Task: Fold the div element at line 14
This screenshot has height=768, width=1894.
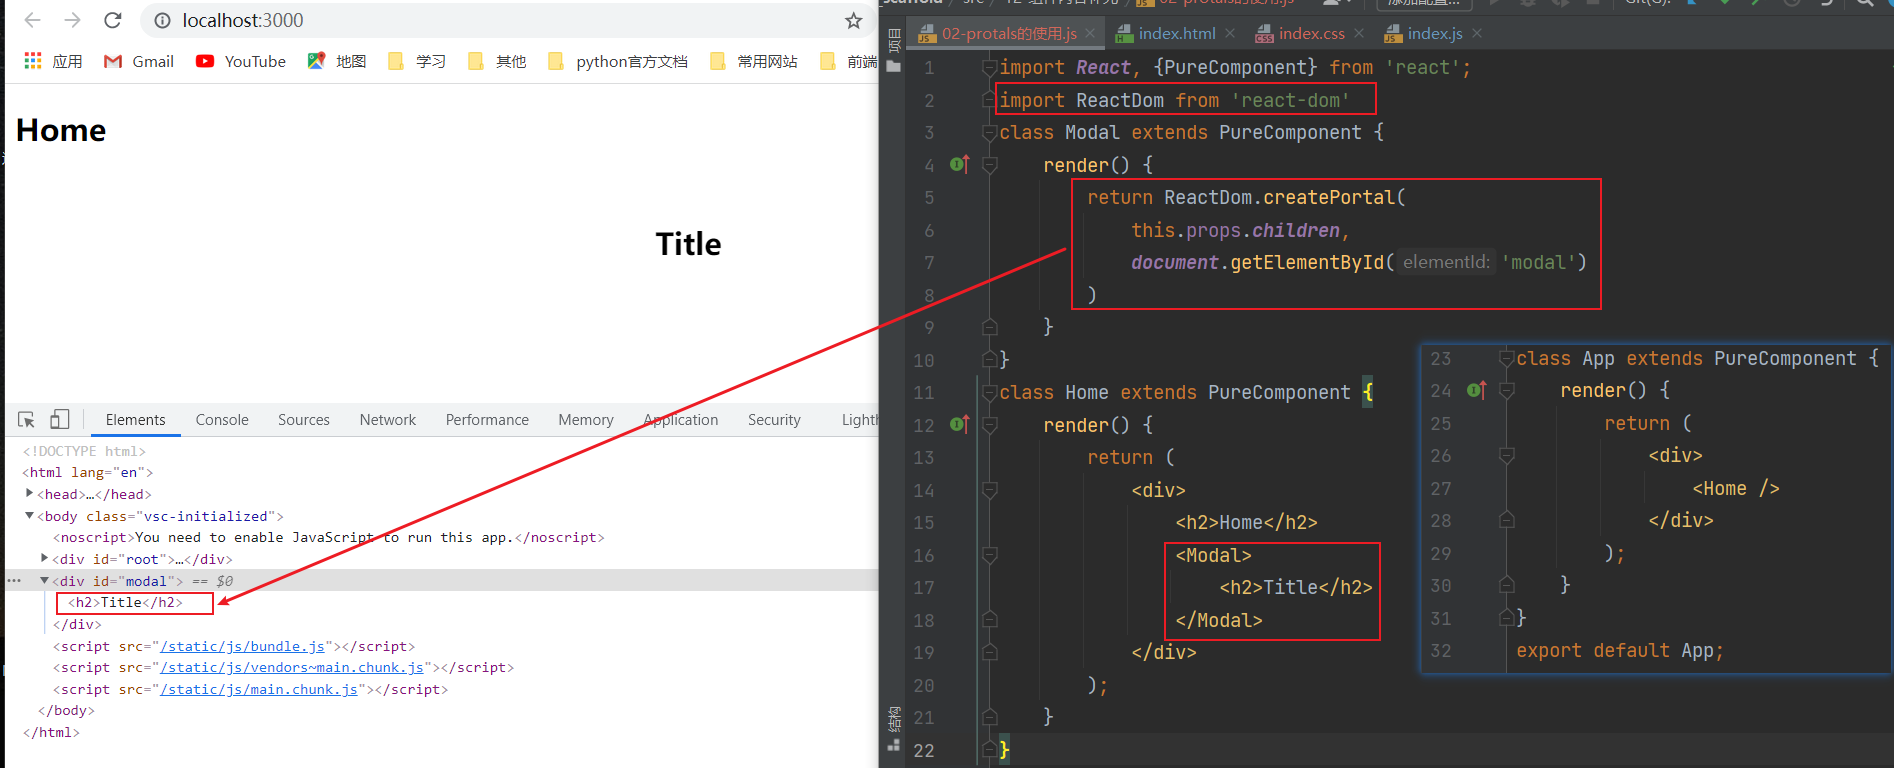Action: [990, 490]
